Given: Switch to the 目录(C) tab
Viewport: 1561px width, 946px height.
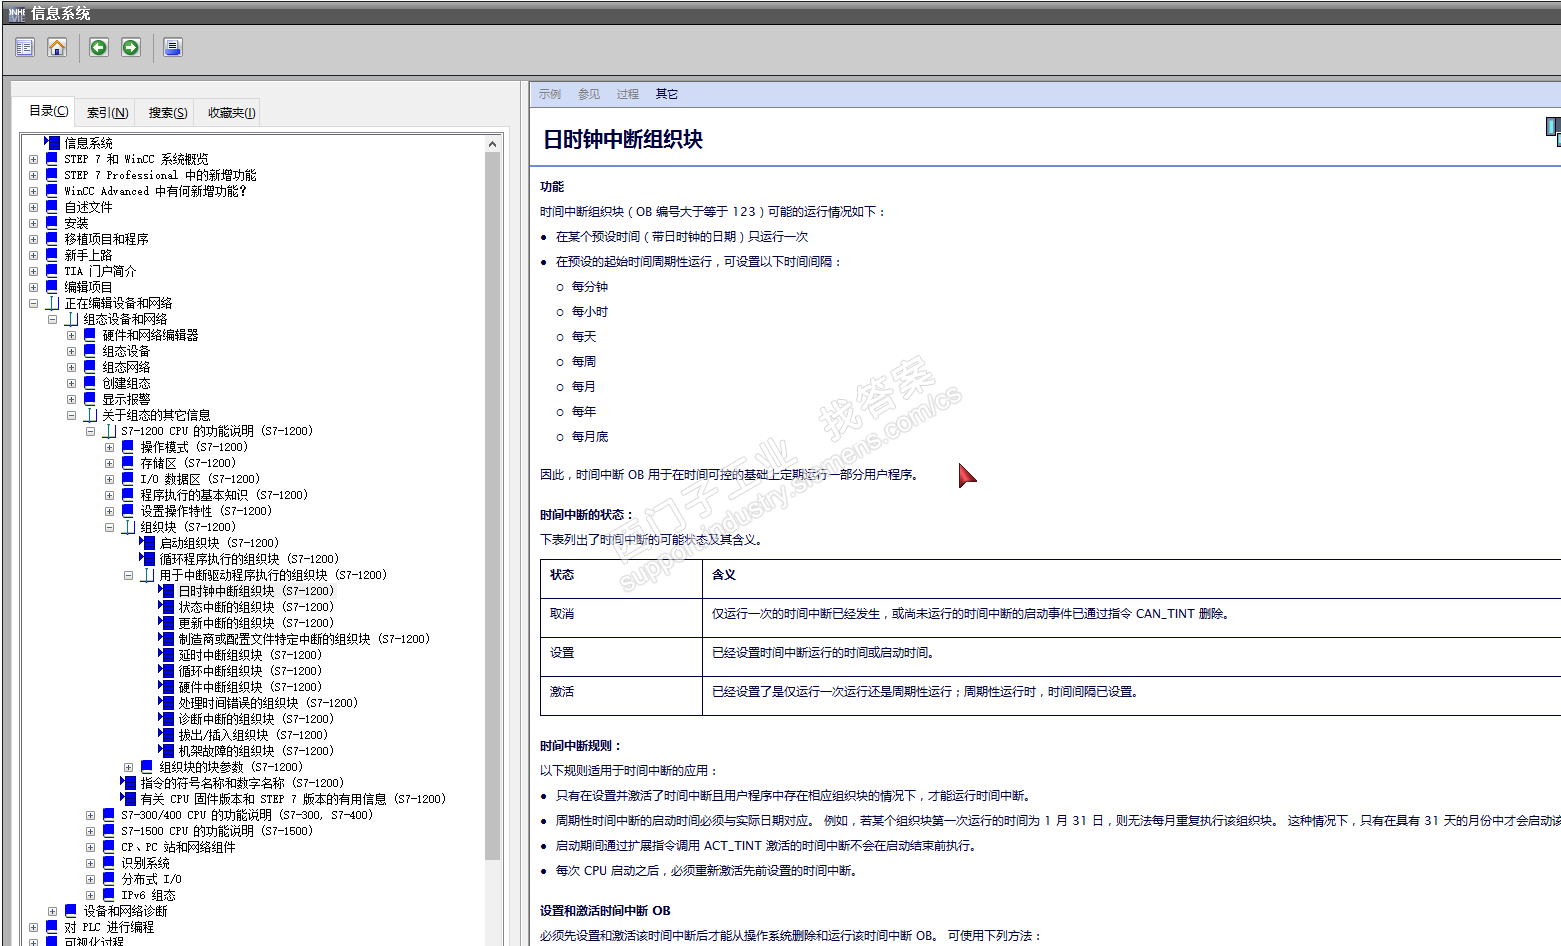Looking at the screenshot, I should click(48, 111).
